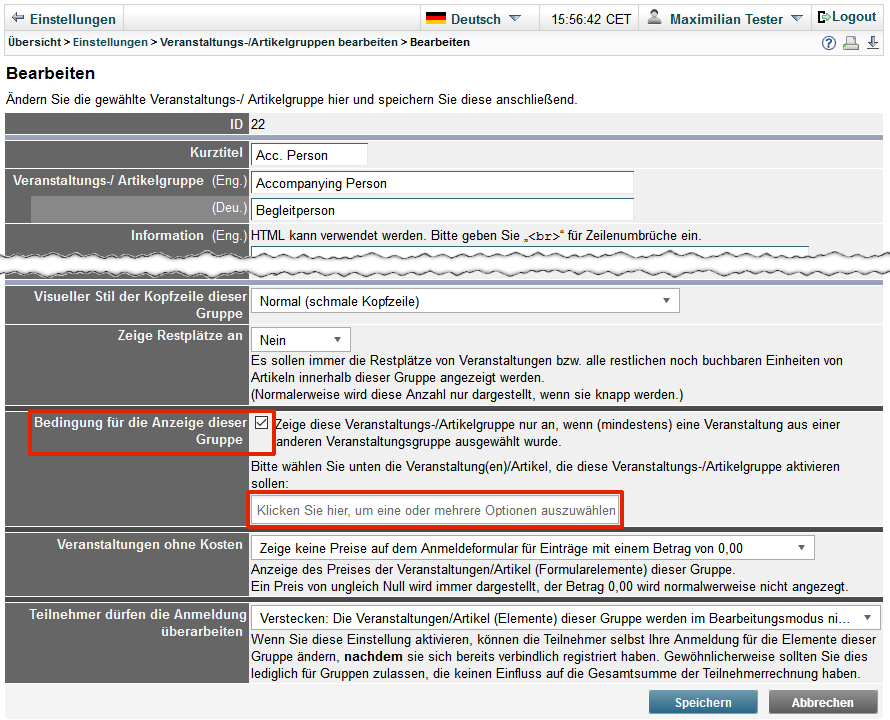
Task: Click the English group name field Accompanying Person
Action: (442, 183)
